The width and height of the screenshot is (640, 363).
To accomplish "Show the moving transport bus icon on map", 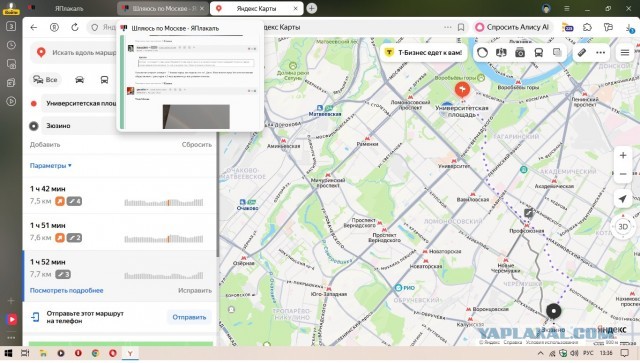I will (x=539, y=53).
